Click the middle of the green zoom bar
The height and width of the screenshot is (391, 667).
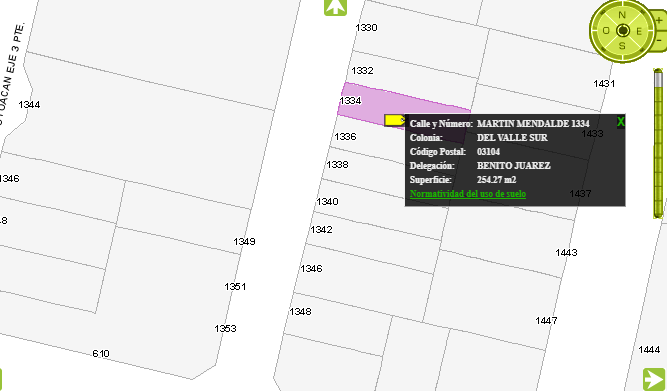coord(658,144)
